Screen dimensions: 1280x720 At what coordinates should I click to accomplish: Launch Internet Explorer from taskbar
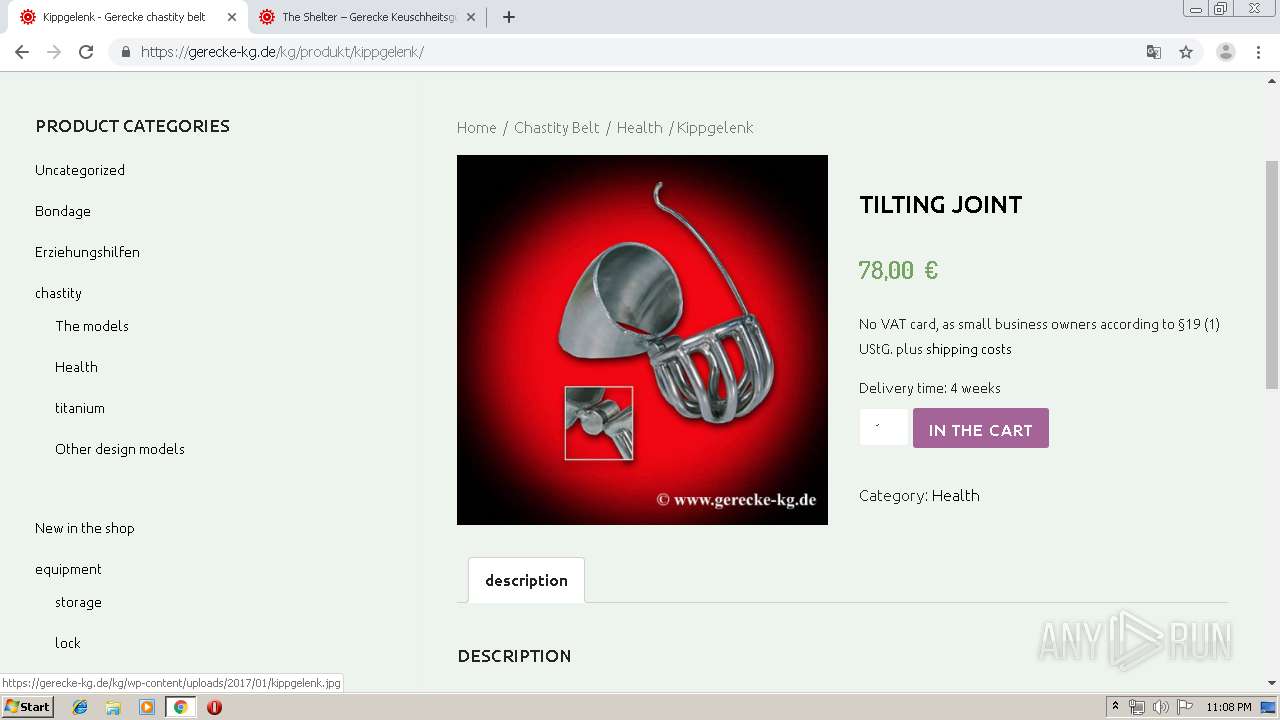click(x=80, y=707)
